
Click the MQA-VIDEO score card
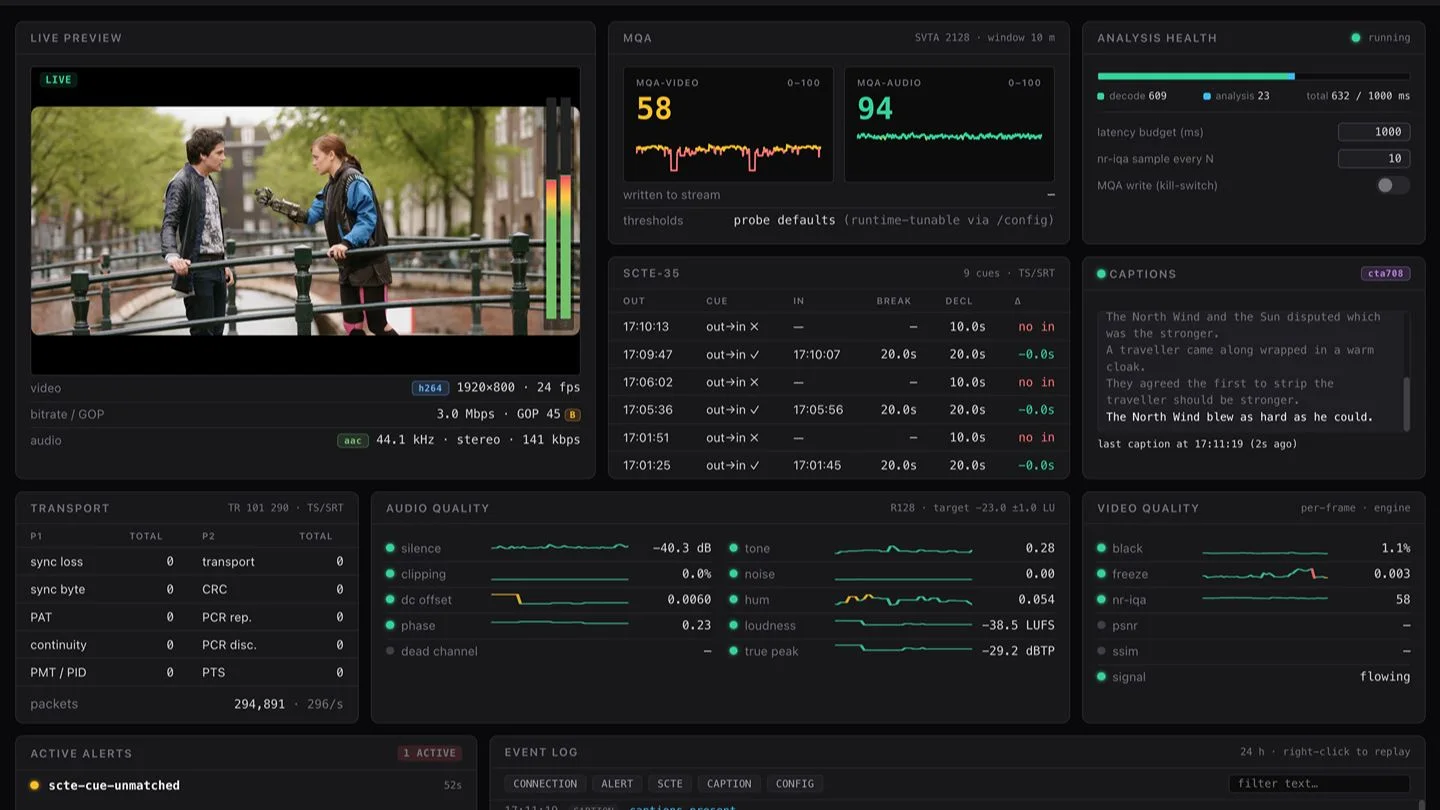click(728, 125)
